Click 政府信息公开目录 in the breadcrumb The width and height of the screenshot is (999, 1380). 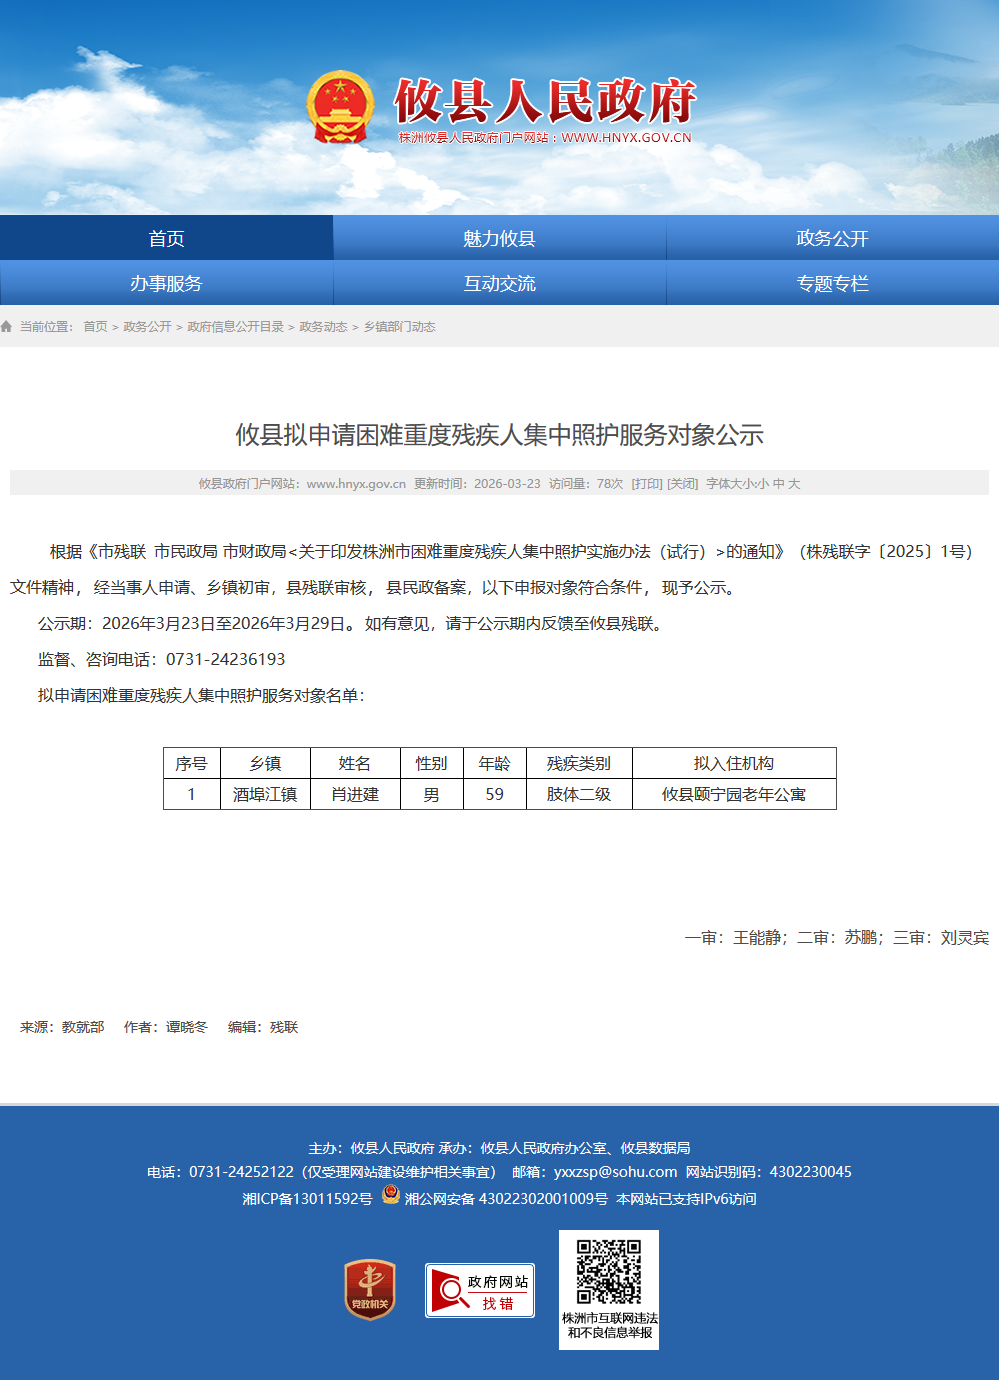coord(235,327)
